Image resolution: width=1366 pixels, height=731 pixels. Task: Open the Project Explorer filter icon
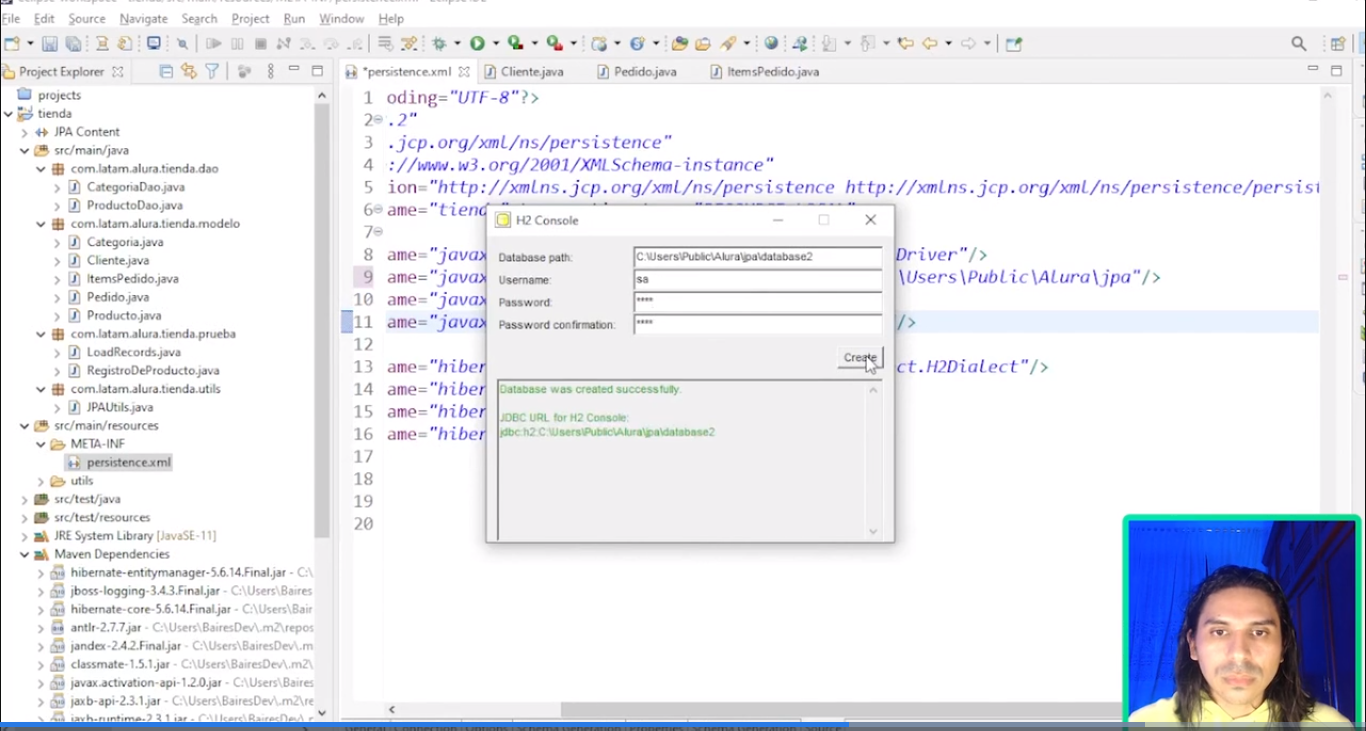[x=212, y=71]
